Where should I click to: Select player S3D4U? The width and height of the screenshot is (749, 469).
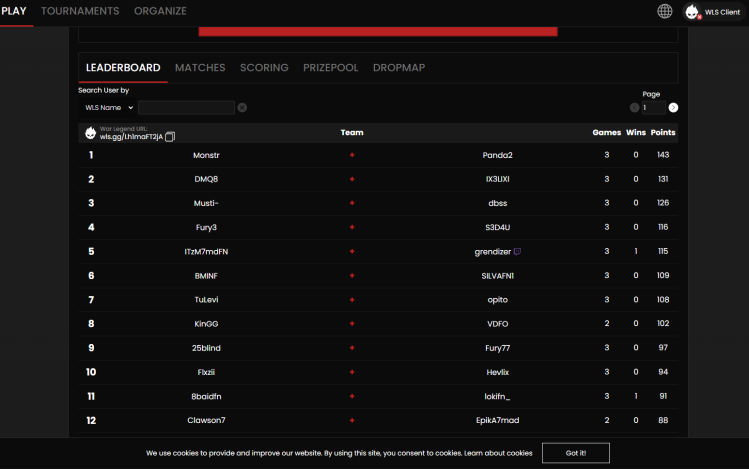497,227
